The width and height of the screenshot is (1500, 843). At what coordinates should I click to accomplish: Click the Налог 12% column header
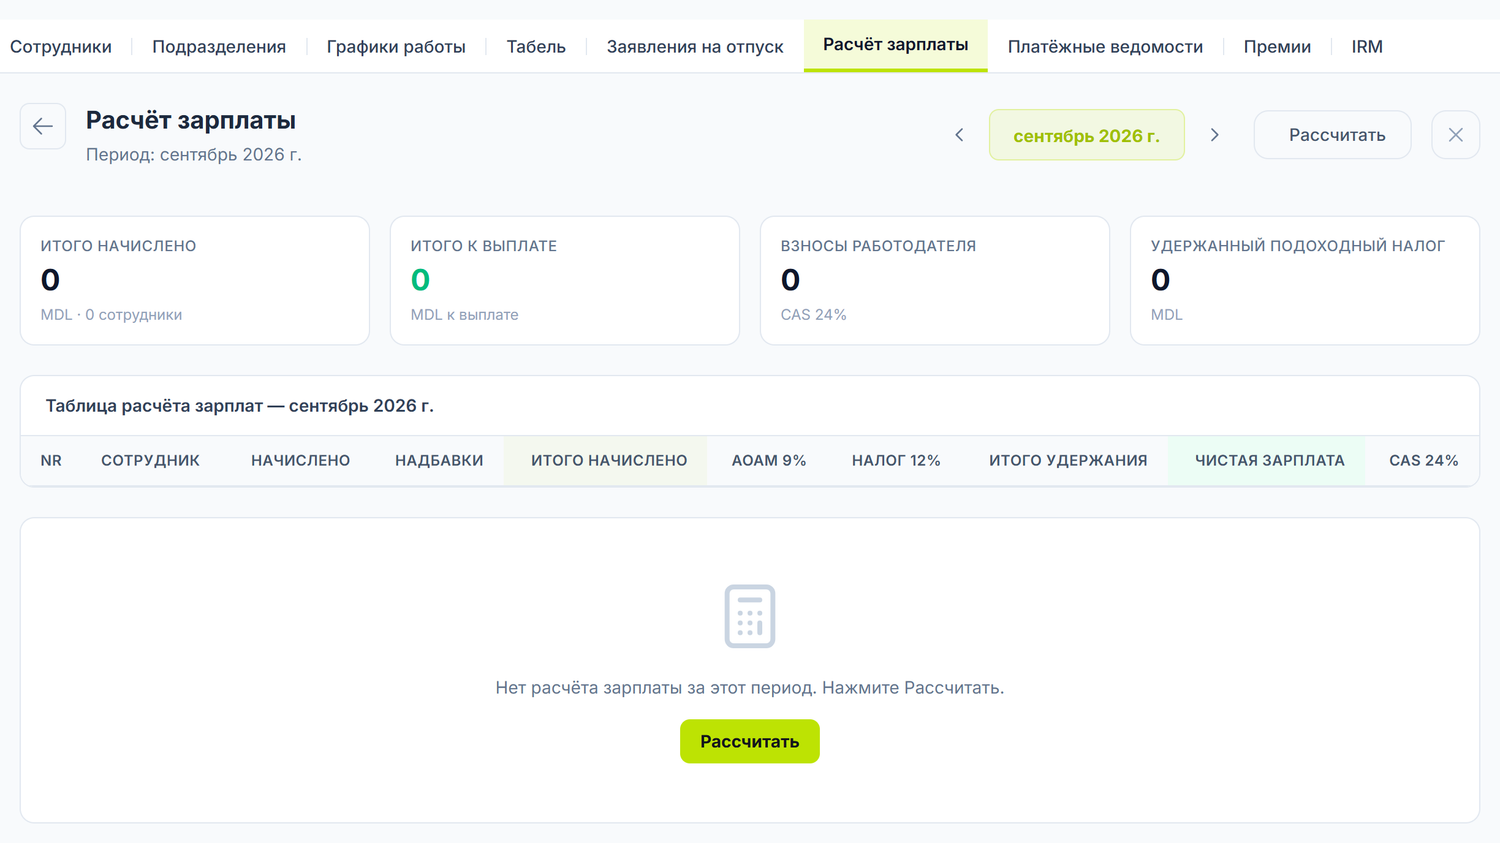pyautogui.click(x=896, y=461)
